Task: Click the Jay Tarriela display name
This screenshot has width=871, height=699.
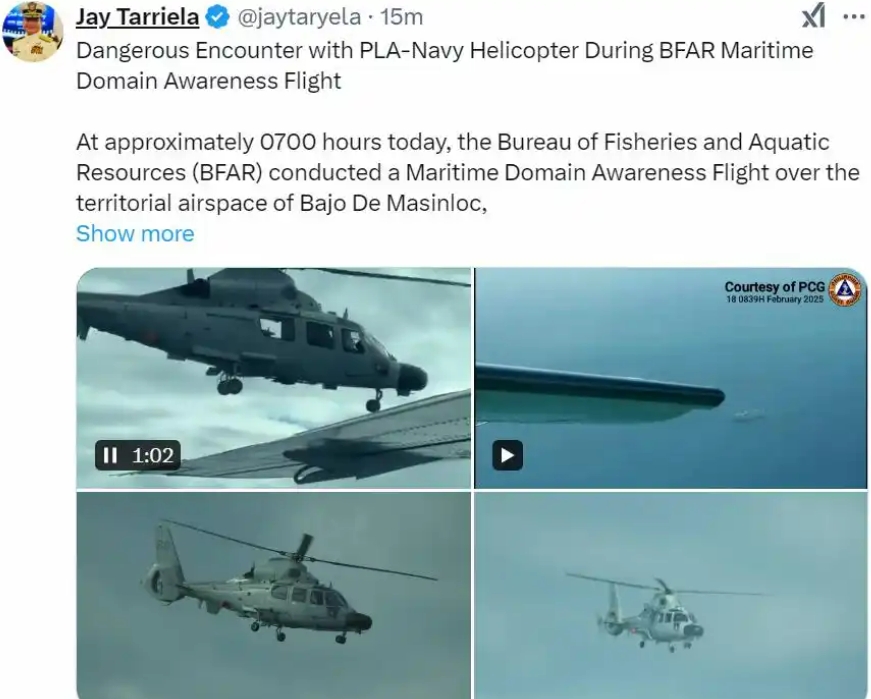Action: coord(137,17)
